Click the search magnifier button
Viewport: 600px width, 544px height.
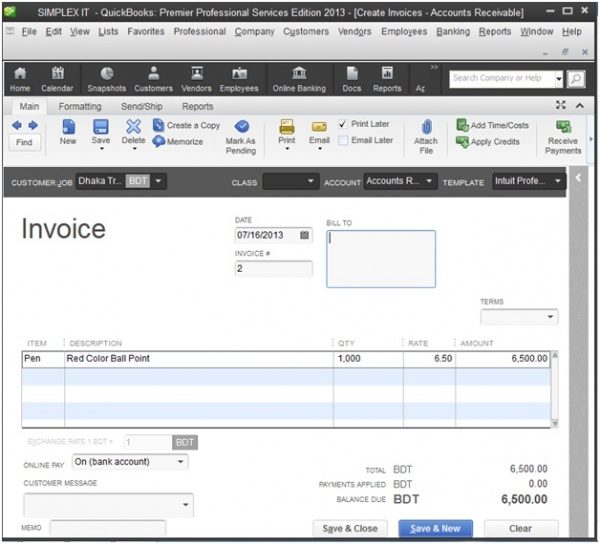576,79
